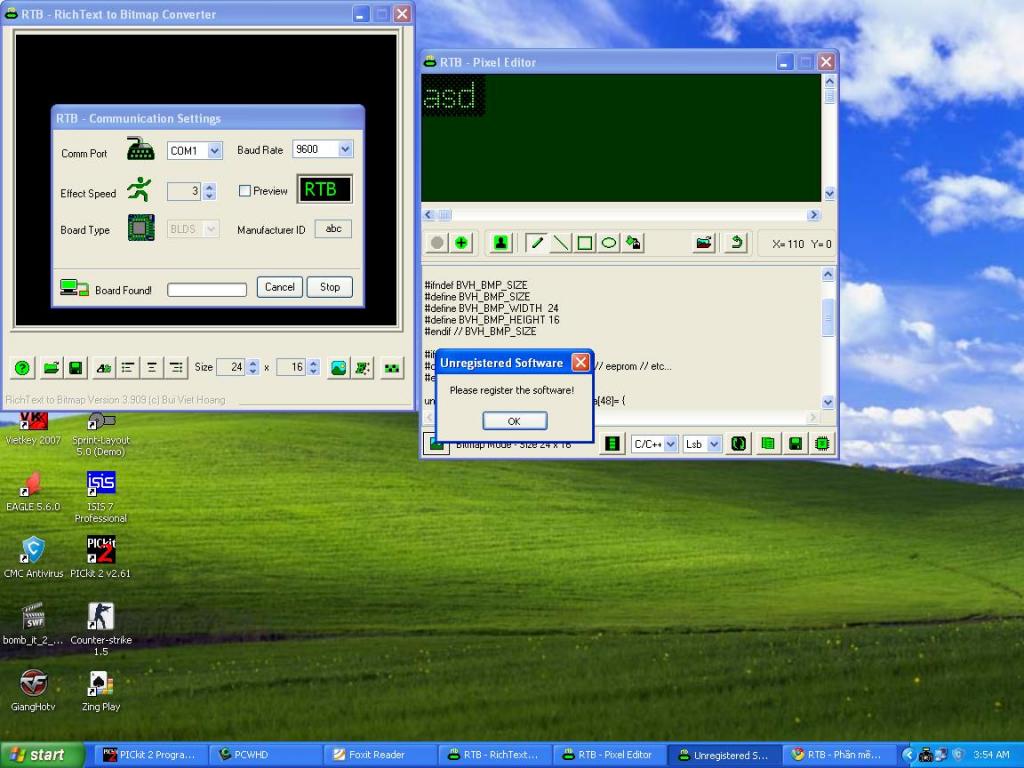Switch to PCWHD taskbar item
This screenshot has width=1024, height=768.
[x=265, y=755]
